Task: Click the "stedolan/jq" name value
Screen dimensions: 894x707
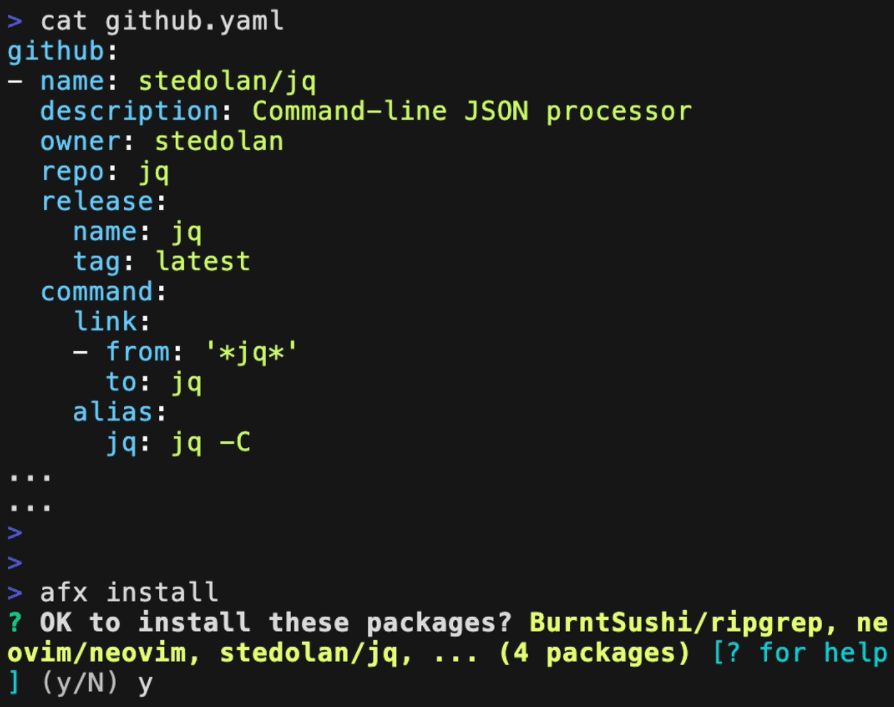Action: (x=227, y=81)
